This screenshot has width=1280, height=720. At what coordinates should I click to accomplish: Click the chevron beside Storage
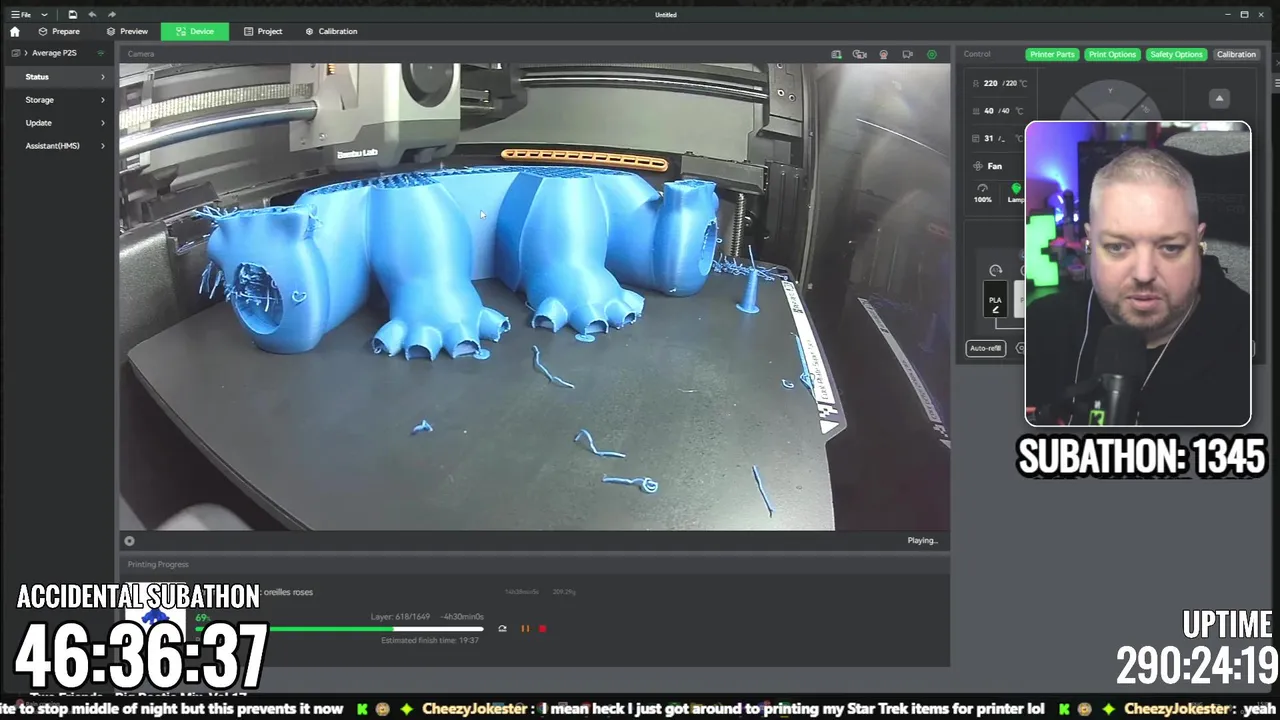(x=102, y=100)
